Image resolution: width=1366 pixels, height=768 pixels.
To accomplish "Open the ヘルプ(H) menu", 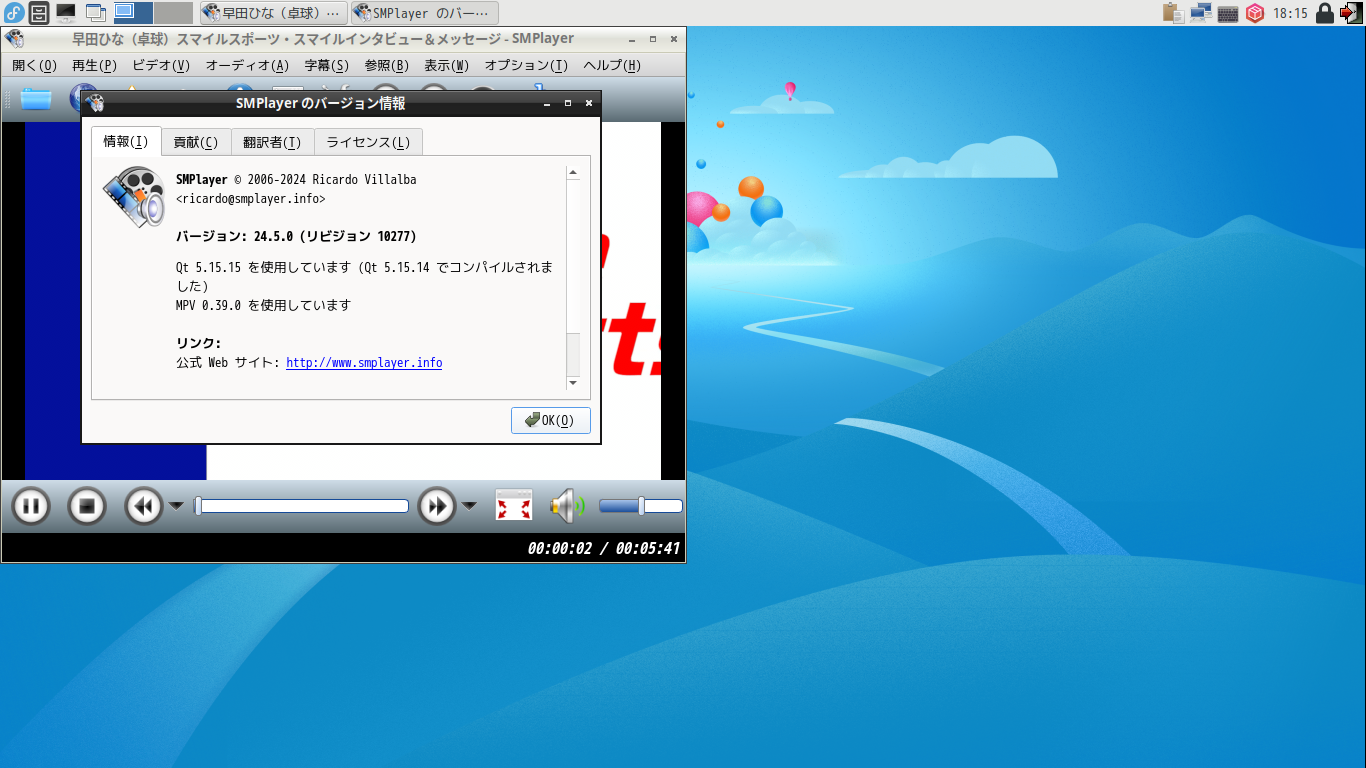I will pos(612,66).
